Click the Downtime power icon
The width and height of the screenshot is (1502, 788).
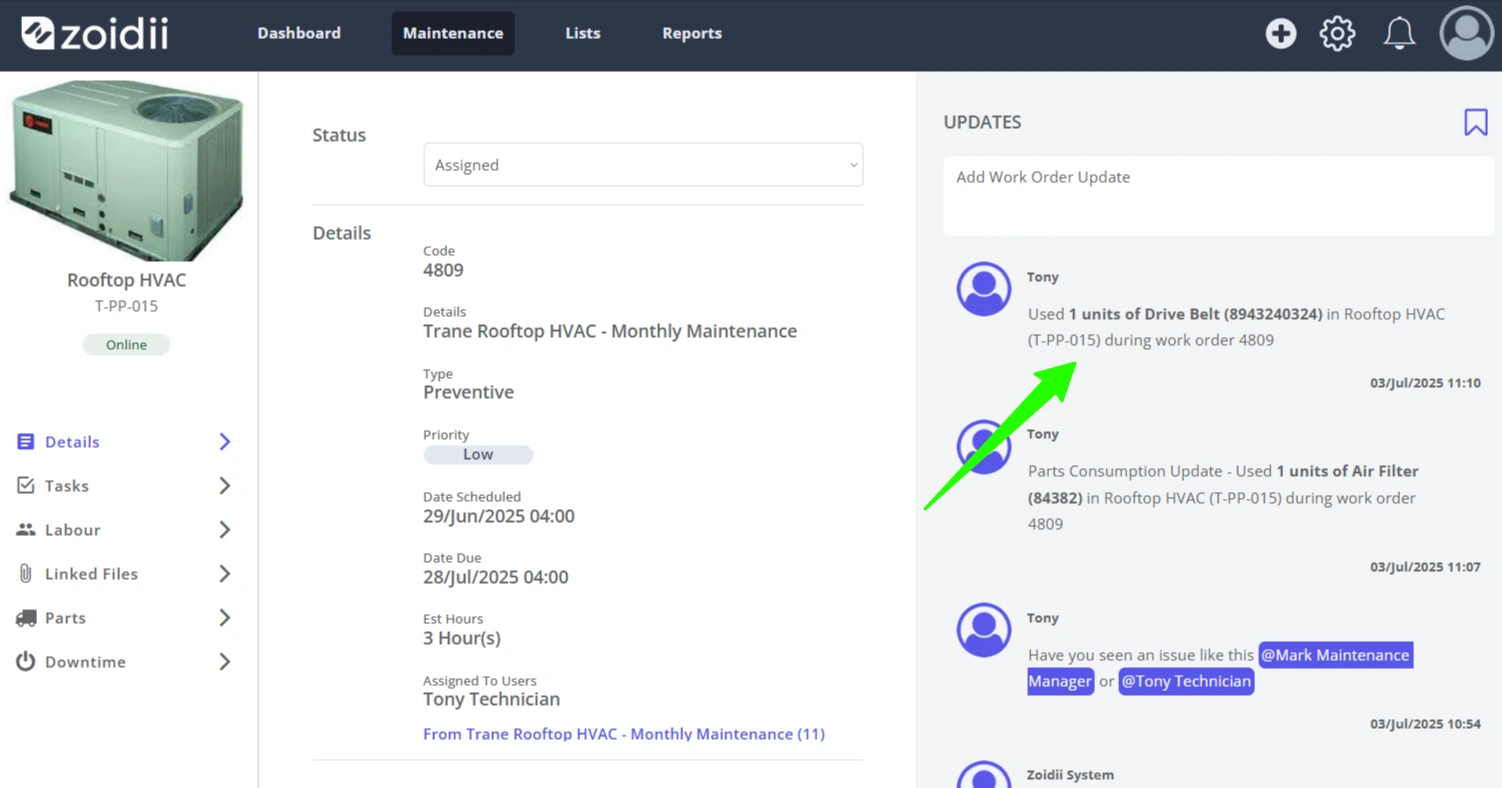click(25, 661)
